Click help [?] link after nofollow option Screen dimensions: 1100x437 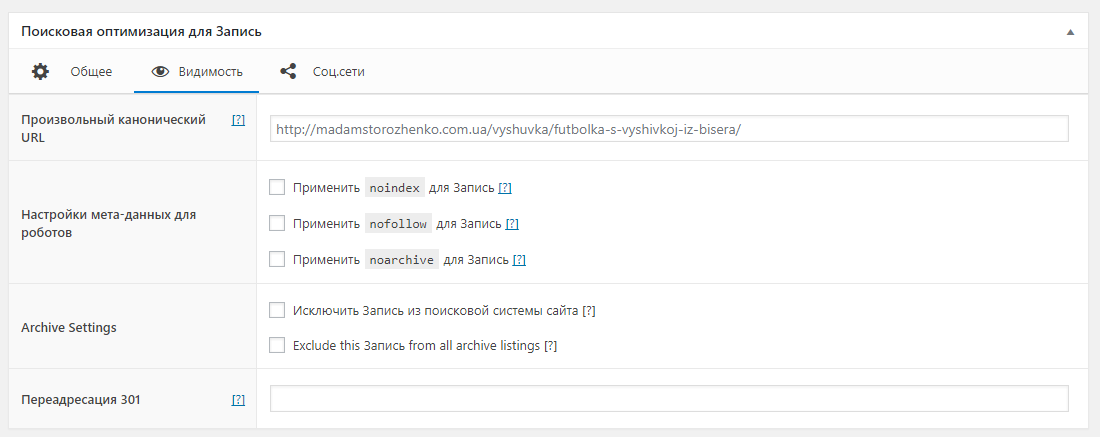pos(512,224)
